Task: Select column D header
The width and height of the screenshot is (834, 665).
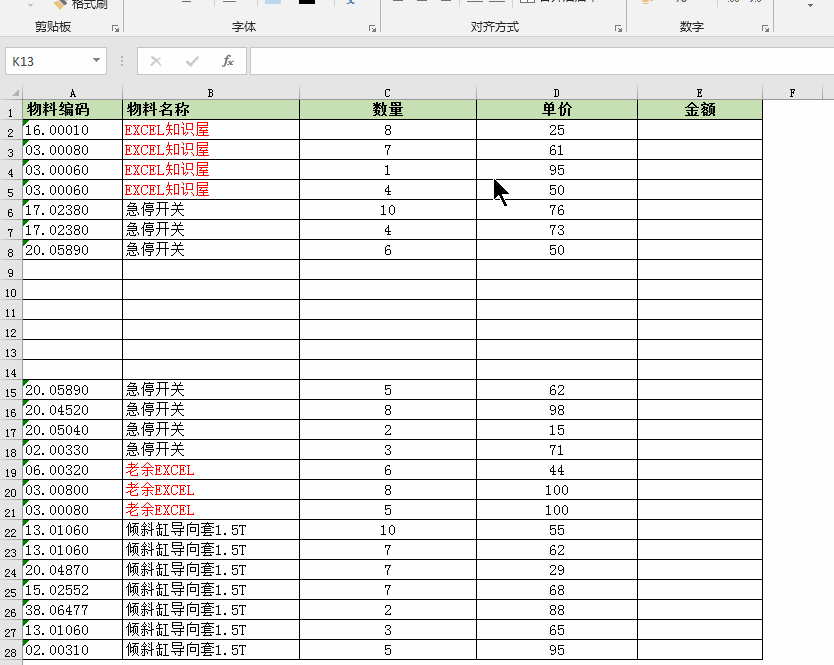Action: [x=556, y=93]
